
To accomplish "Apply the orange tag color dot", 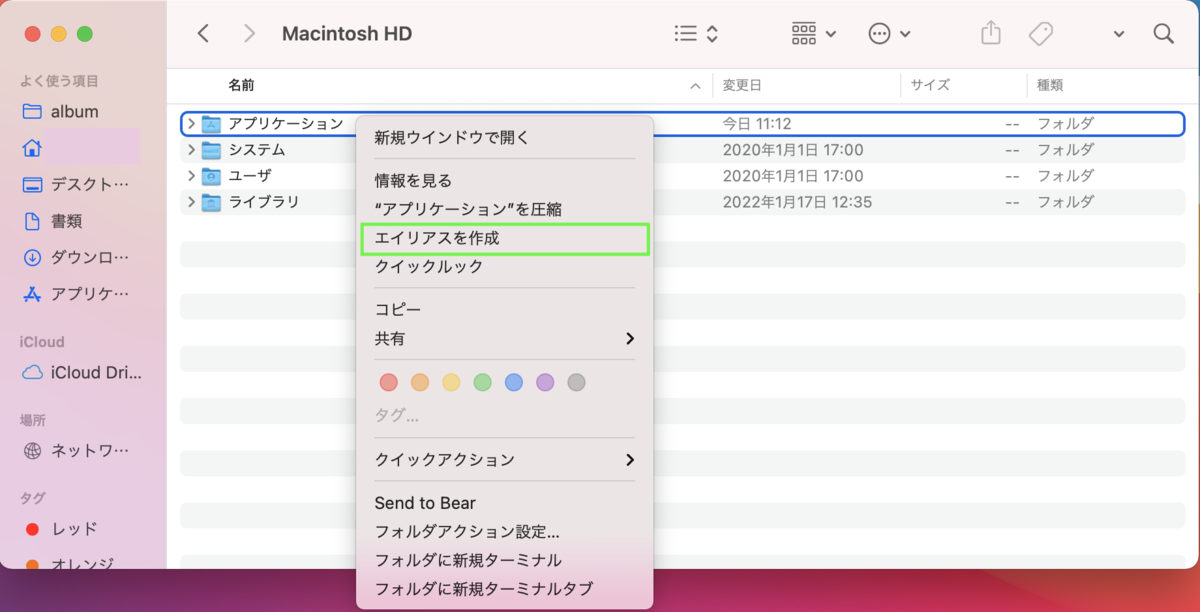I will (420, 382).
